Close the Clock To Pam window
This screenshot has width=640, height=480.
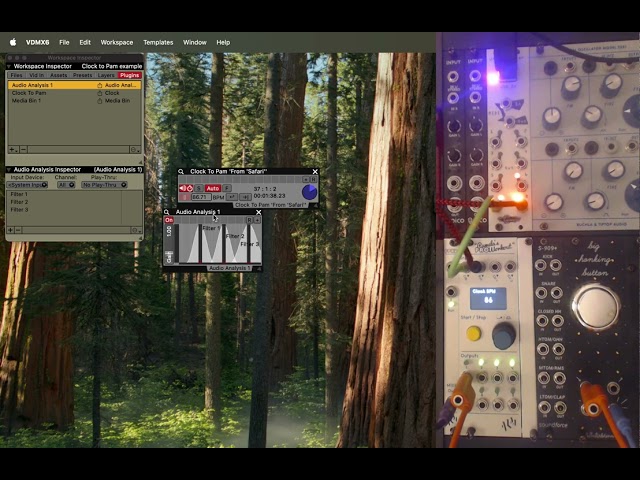pyautogui.click(x=315, y=171)
